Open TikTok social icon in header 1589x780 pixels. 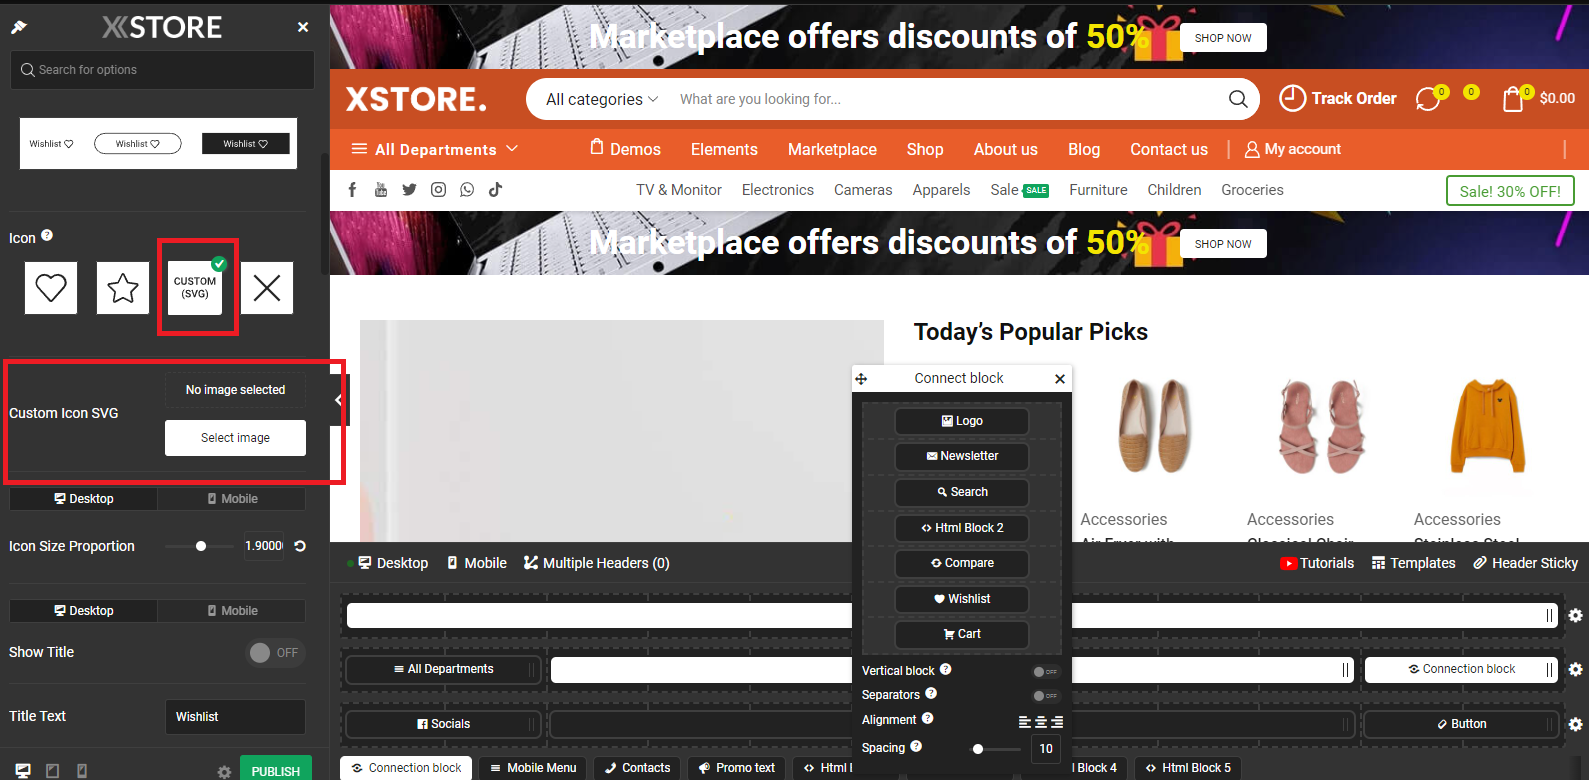495,190
